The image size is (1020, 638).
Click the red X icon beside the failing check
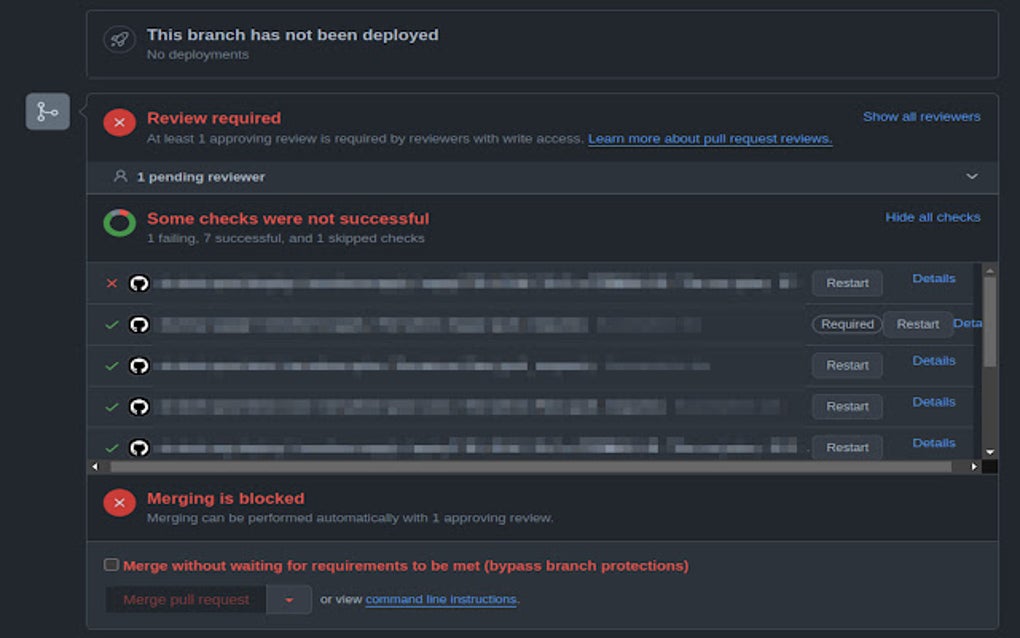111,283
